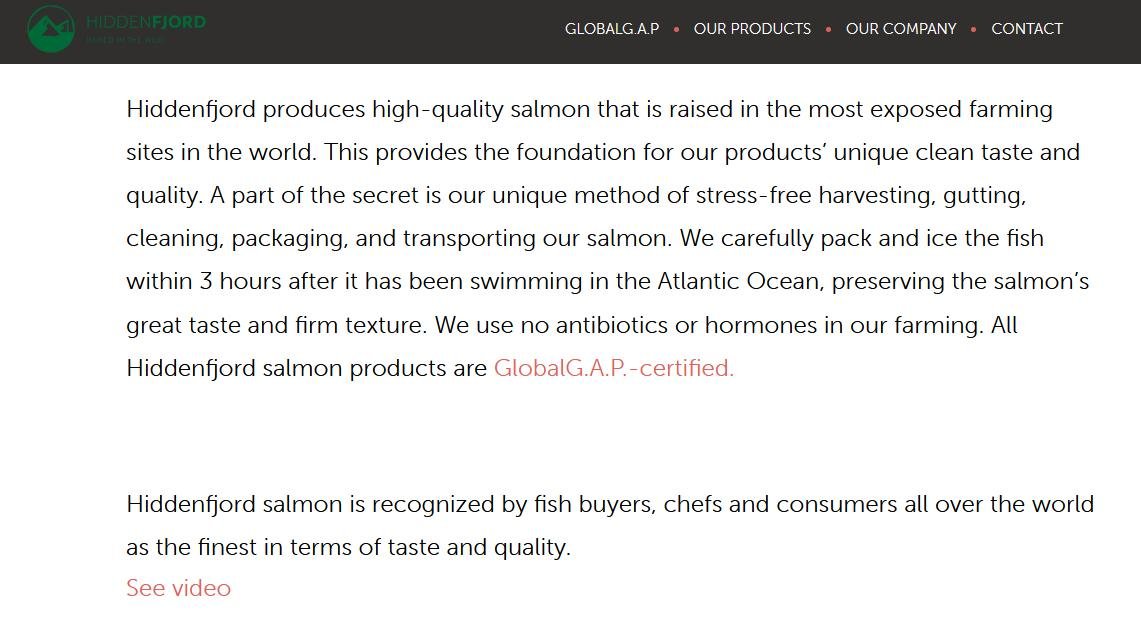Click the red dot after GLOBALG.A.P
Image resolution: width=1141 pixels, height=623 pixels.
(677, 29)
